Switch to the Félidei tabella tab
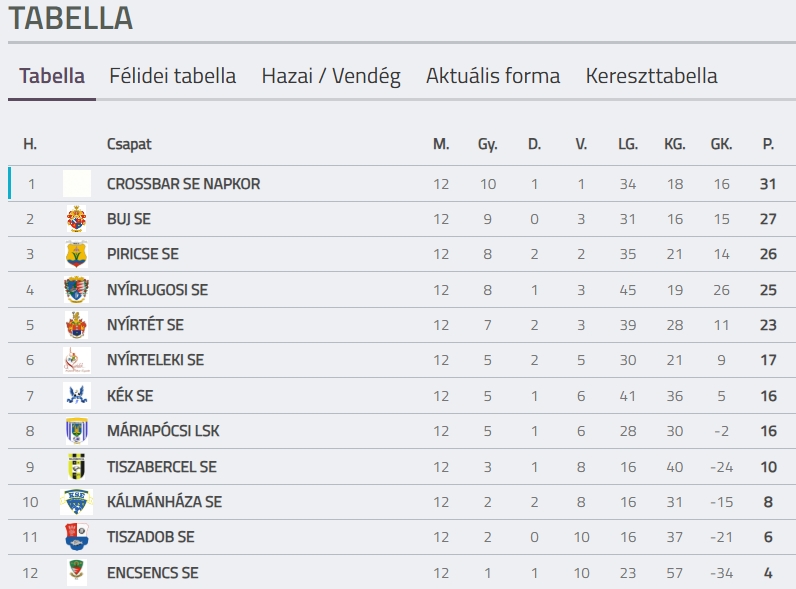796x589 pixels. (x=173, y=76)
